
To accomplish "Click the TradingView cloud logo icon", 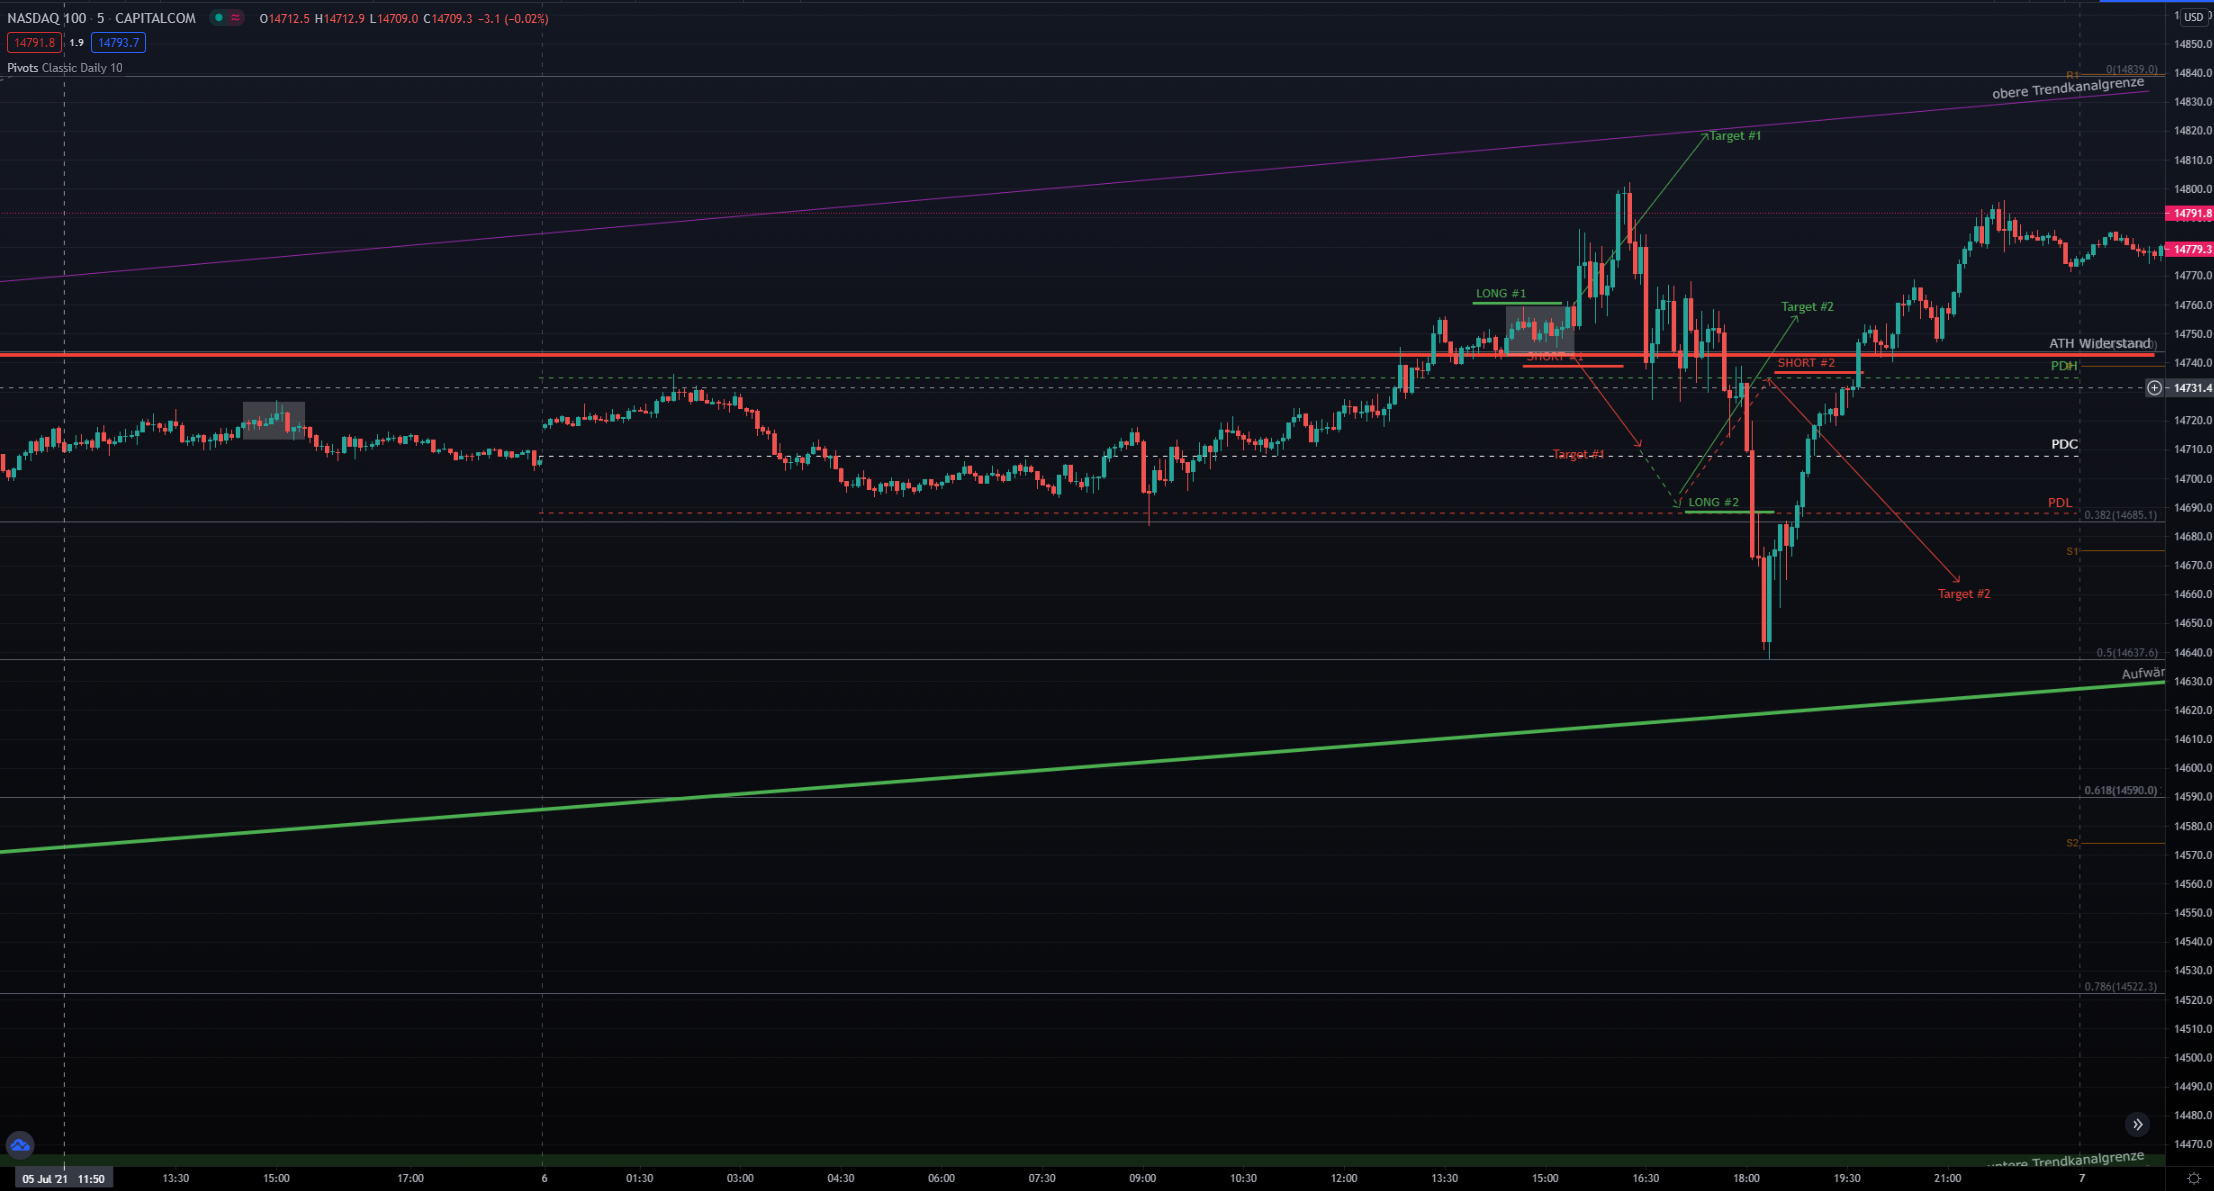I will coord(20,1145).
